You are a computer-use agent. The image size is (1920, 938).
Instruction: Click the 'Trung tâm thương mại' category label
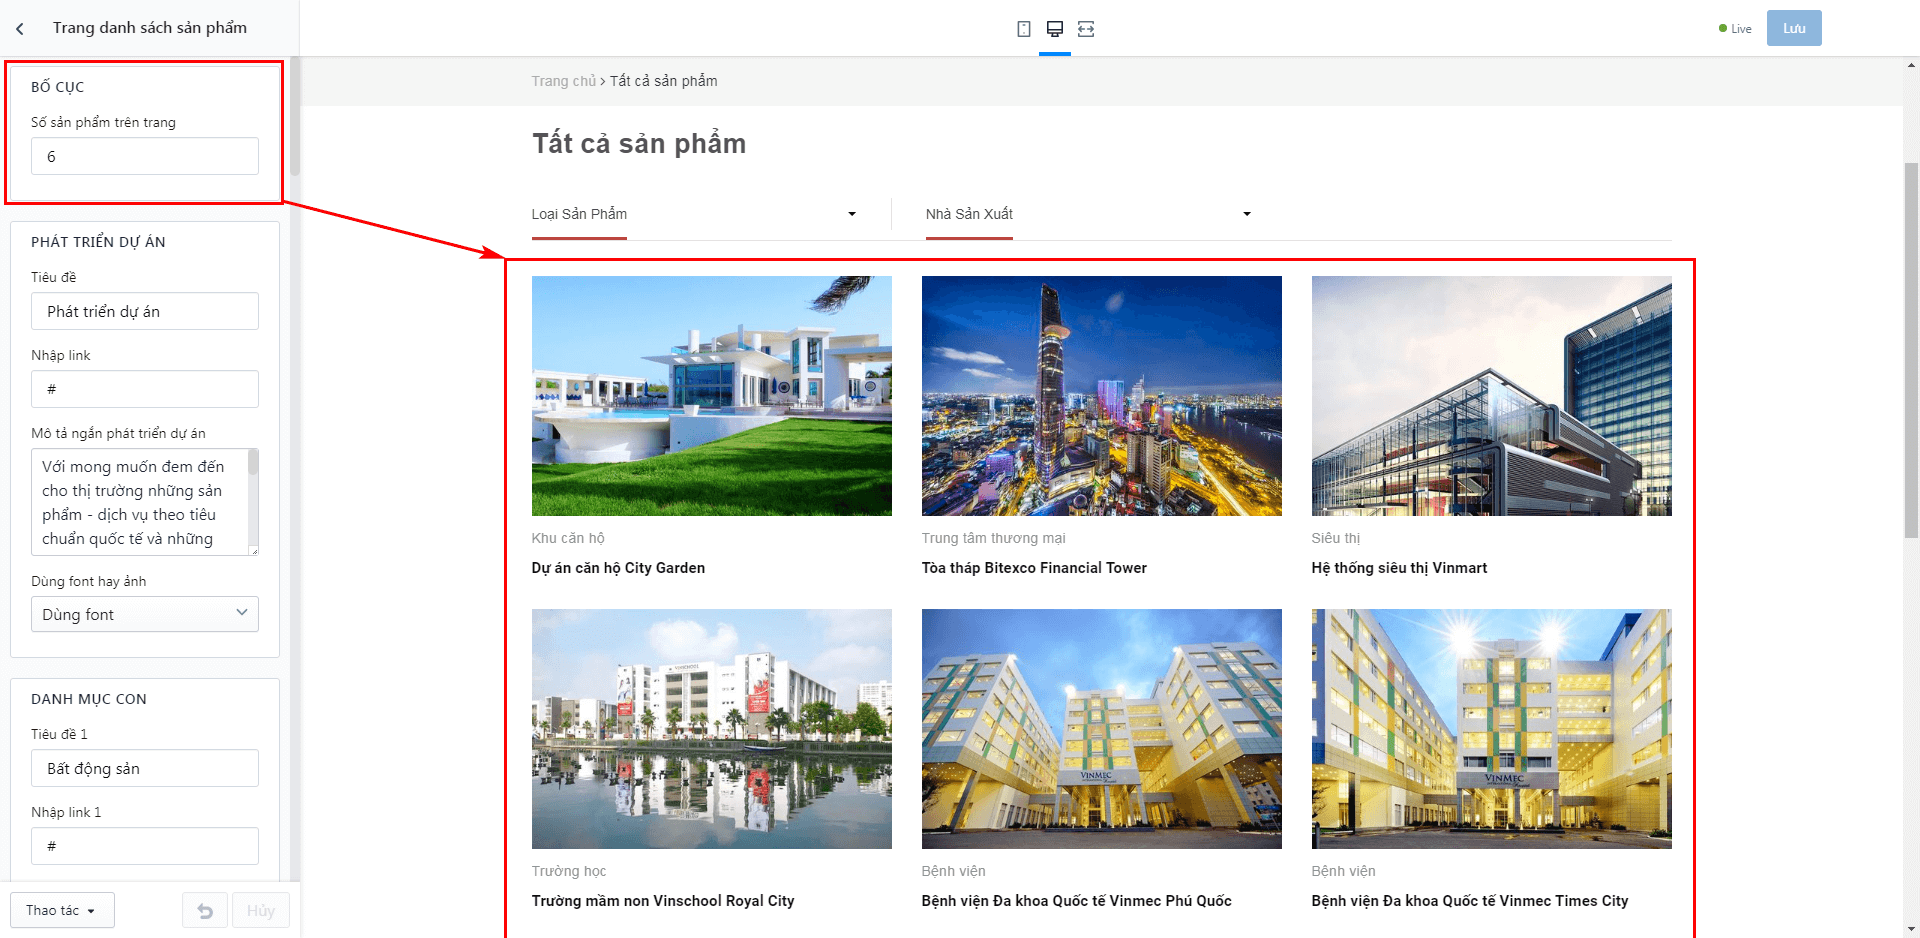point(994,538)
